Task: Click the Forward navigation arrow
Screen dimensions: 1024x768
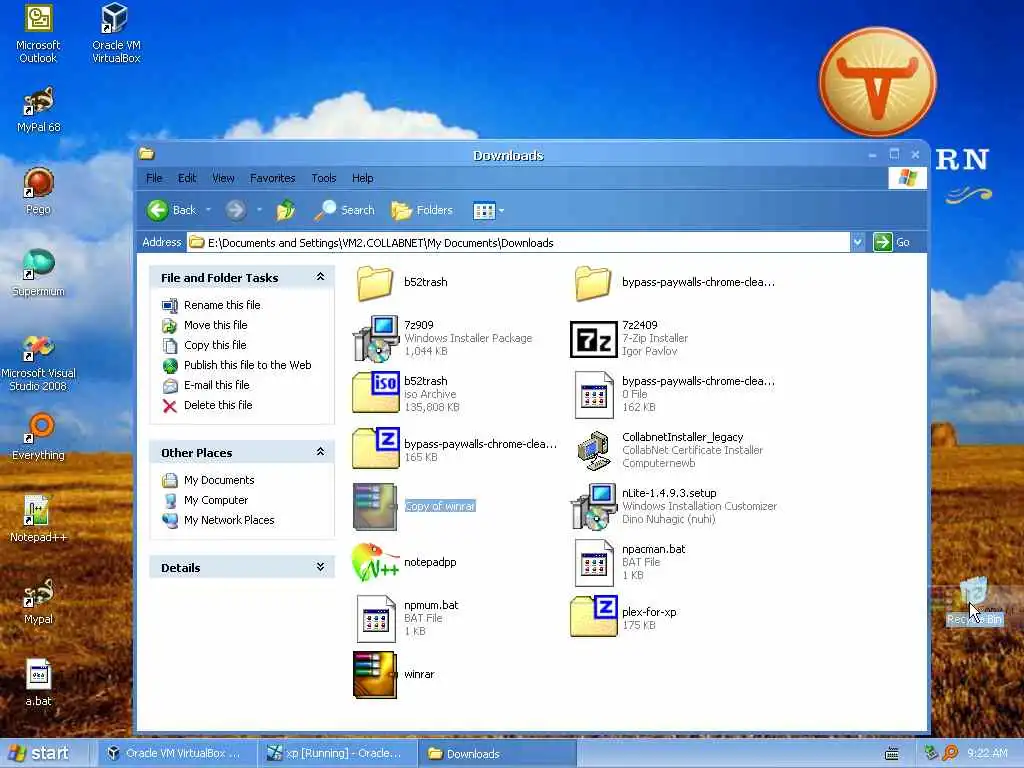Action: pos(236,210)
